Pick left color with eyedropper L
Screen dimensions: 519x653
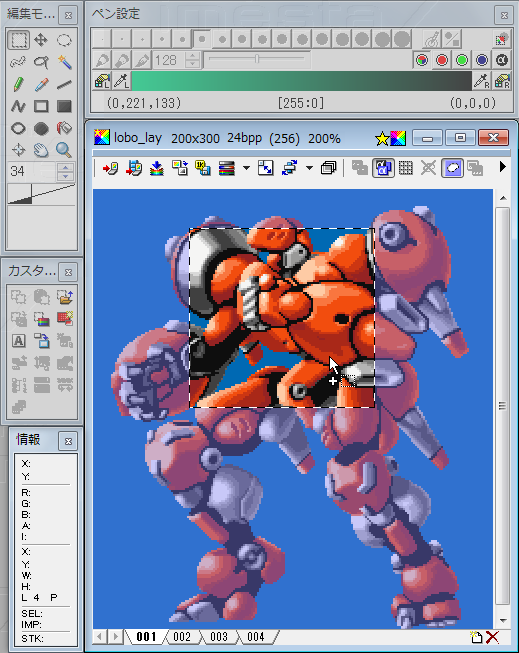[121, 81]
